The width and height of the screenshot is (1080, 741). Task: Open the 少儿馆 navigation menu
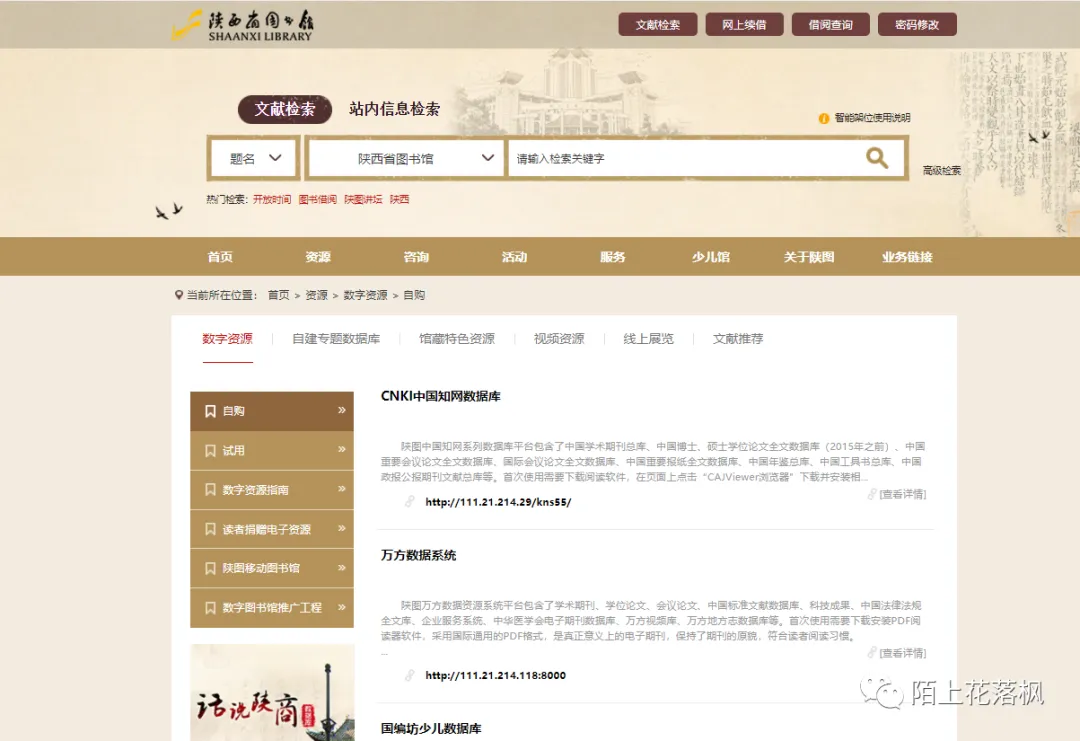(711, 257)
